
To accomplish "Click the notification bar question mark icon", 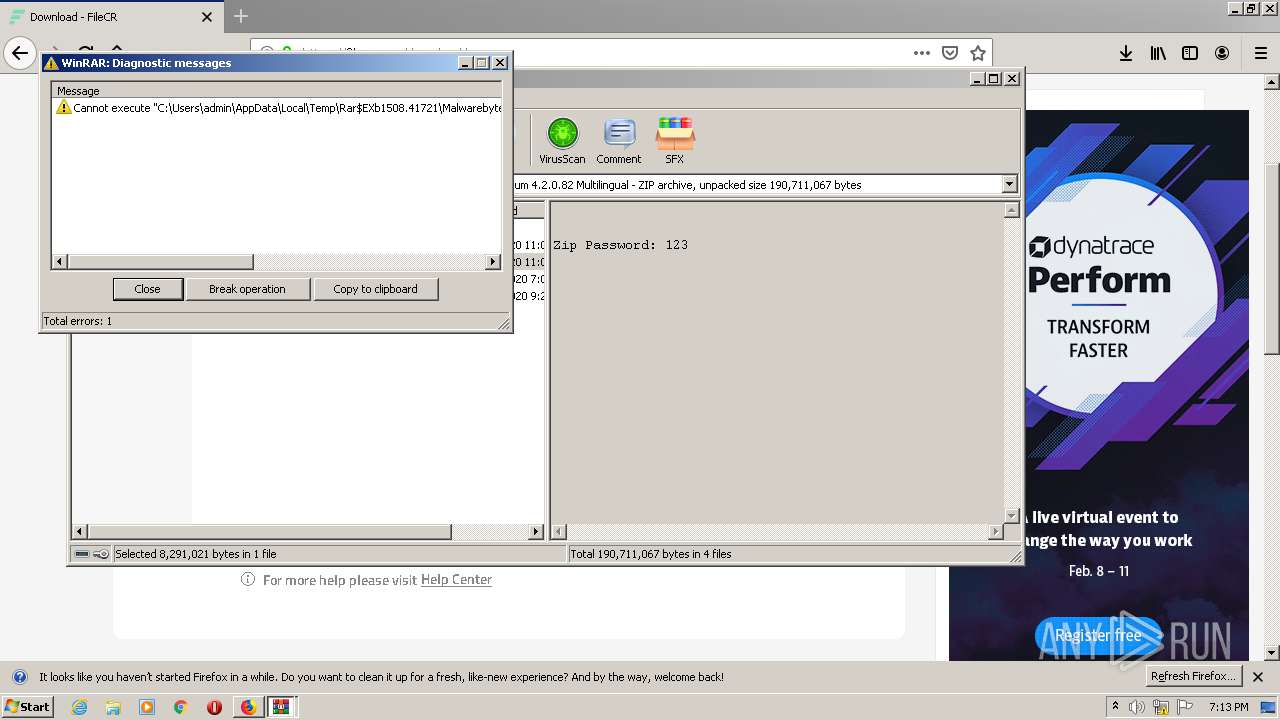I will (x=19, y=677).
